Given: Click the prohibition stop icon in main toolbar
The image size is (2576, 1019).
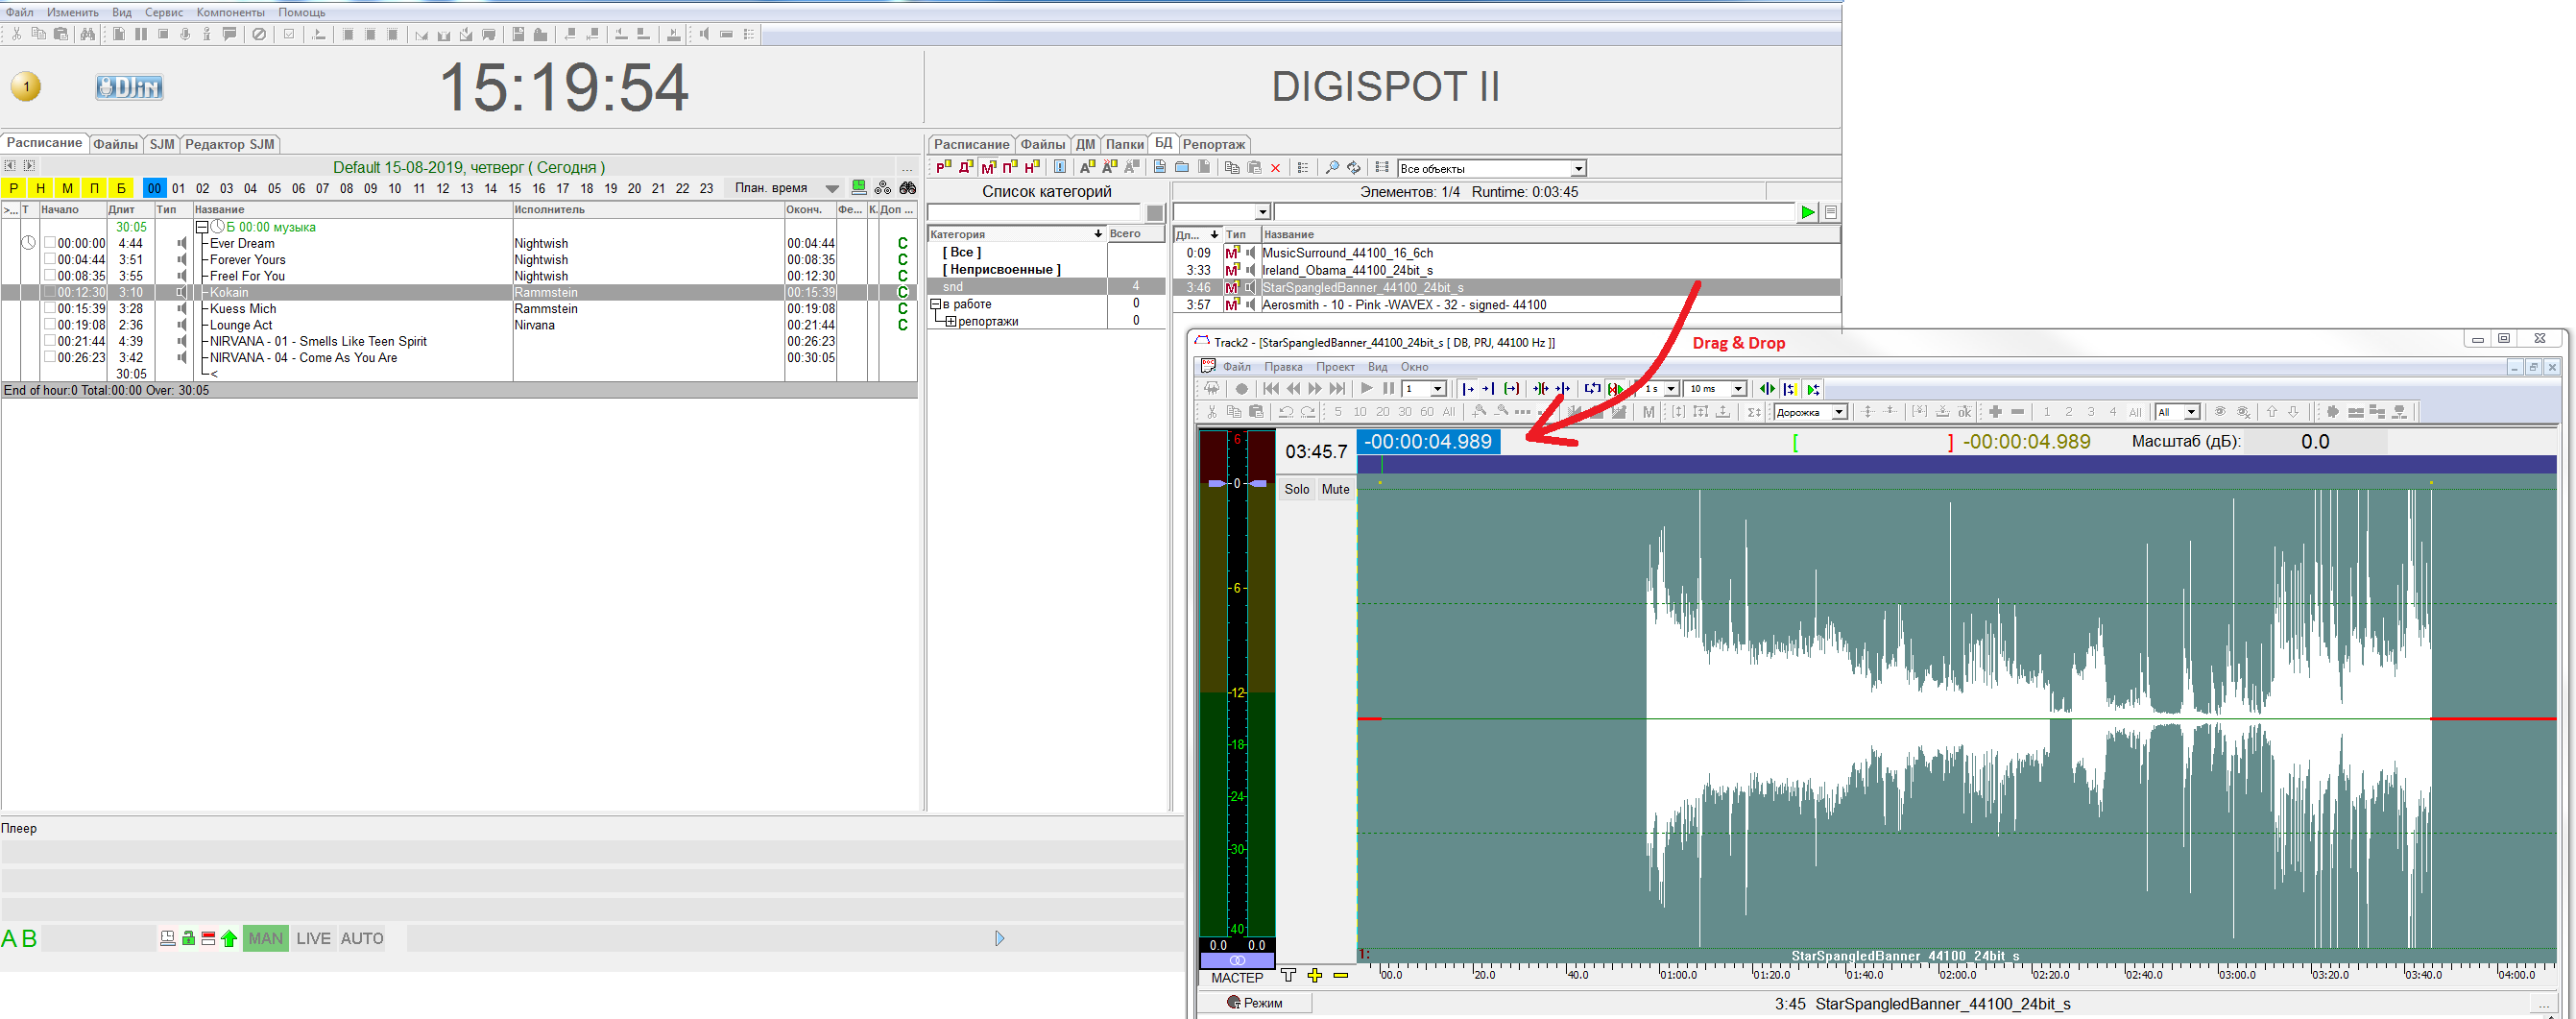Looking at the screenshot, I should (259, 34).
